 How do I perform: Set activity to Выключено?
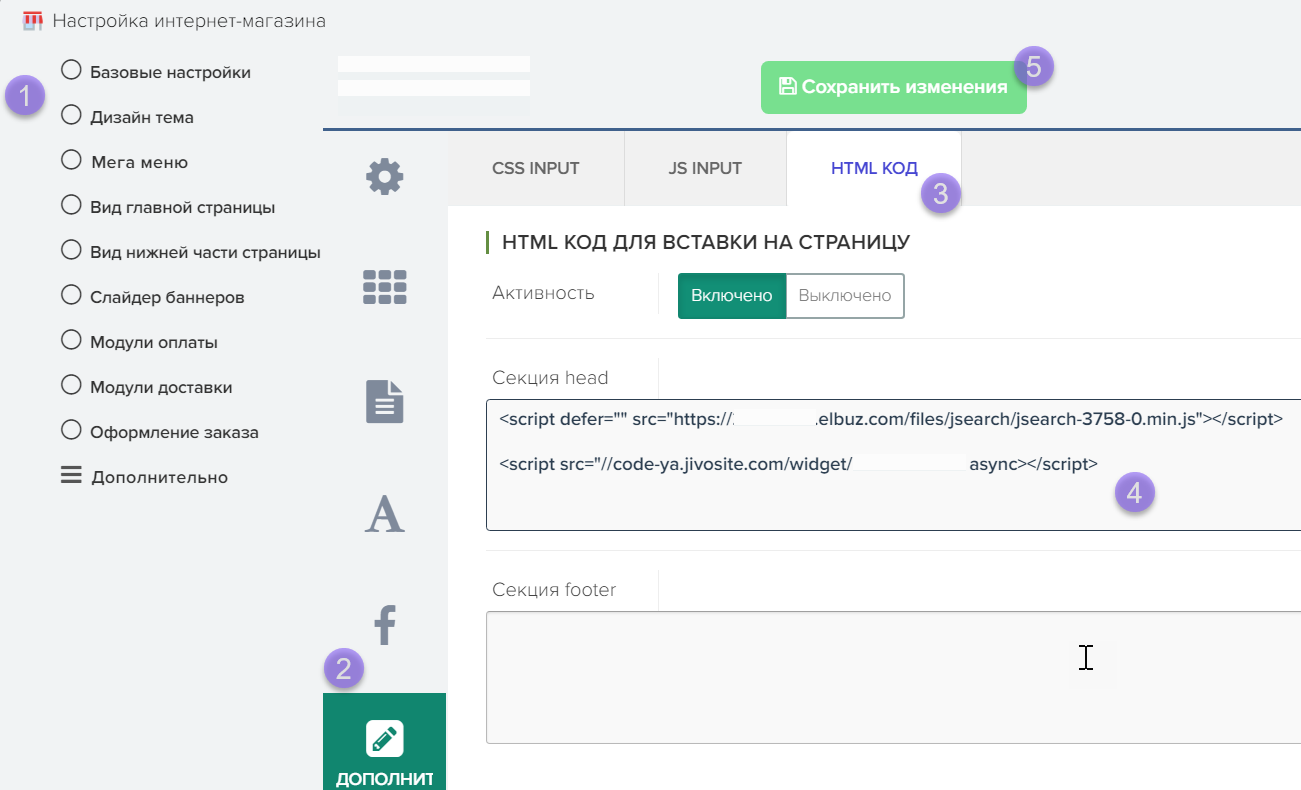coord(845,296)
